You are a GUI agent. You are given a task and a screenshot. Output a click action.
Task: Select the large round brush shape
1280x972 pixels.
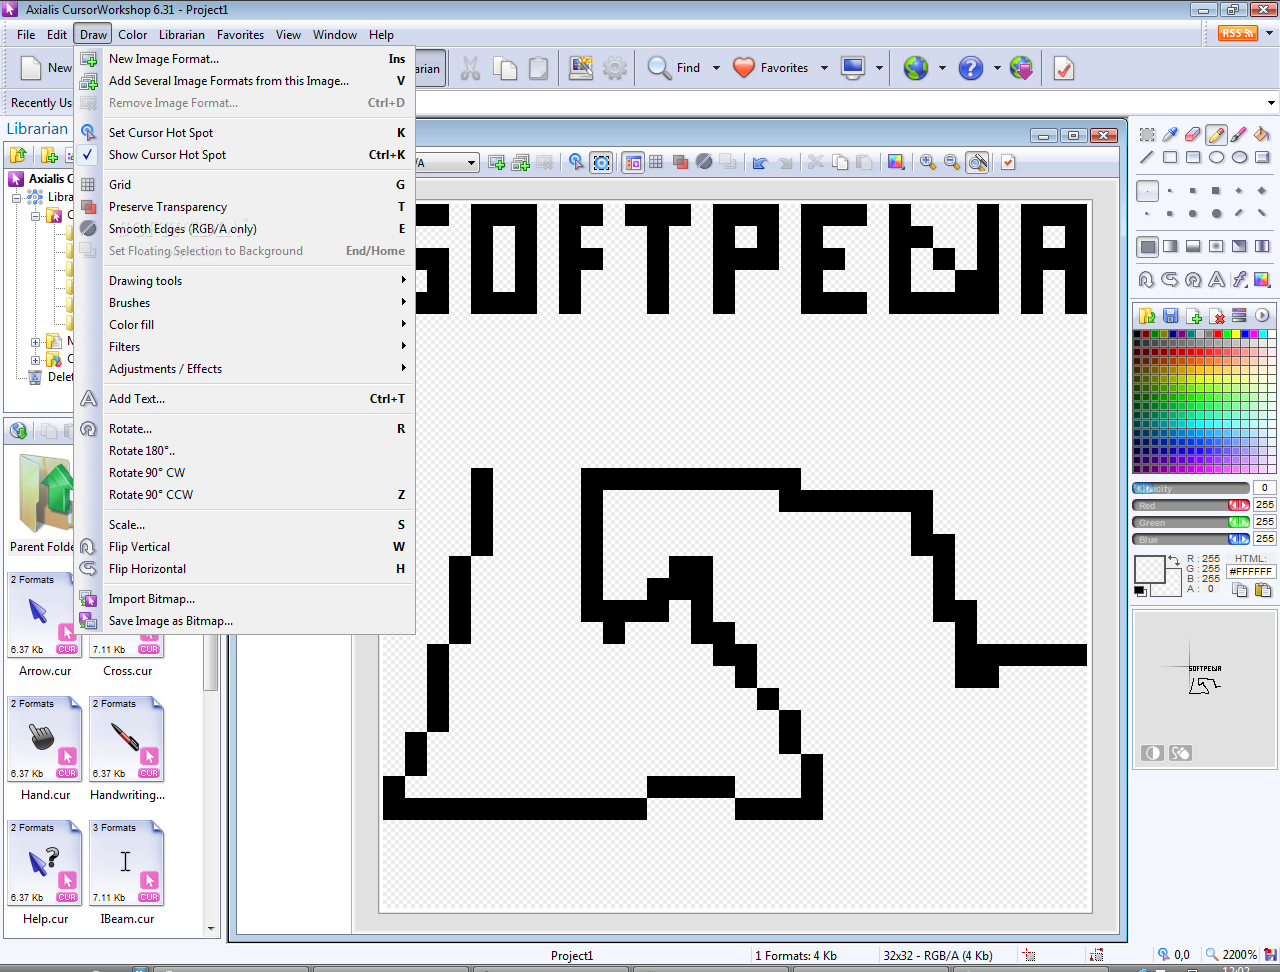pos(1216,213)
